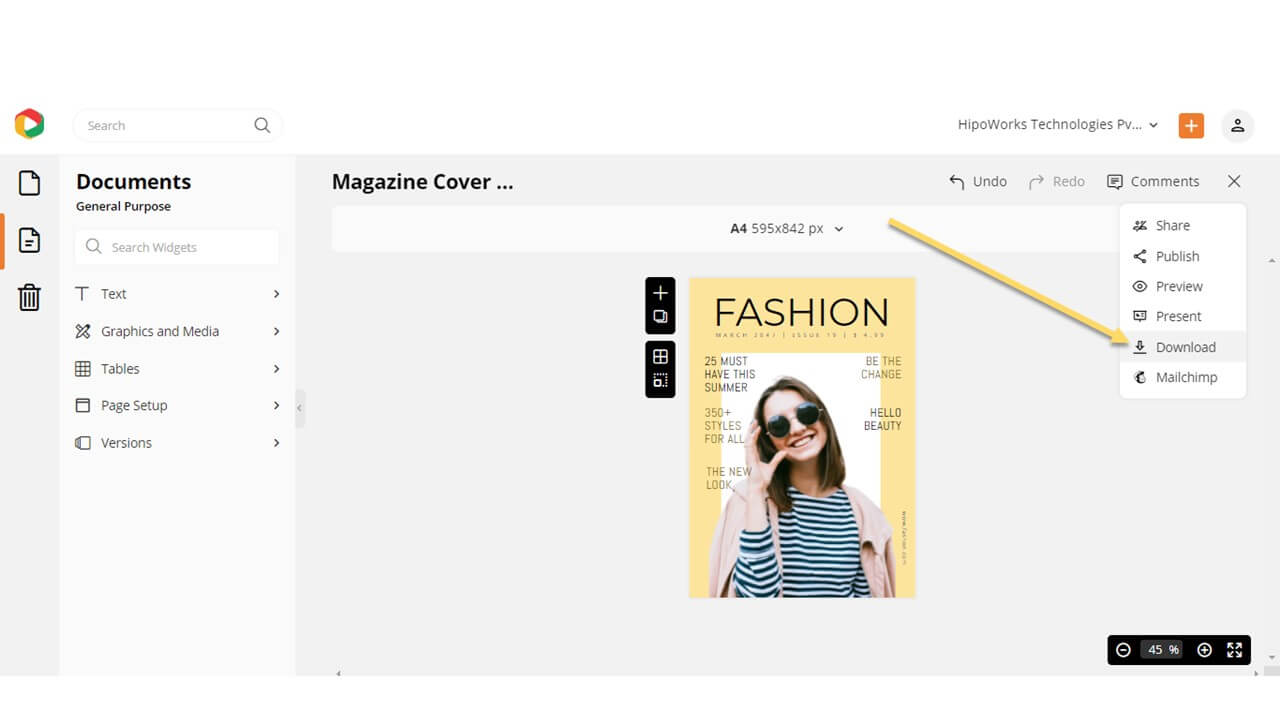Open the A4 page size dropdown
Viewport: 1280px width, 720px height.
(786, 228)
